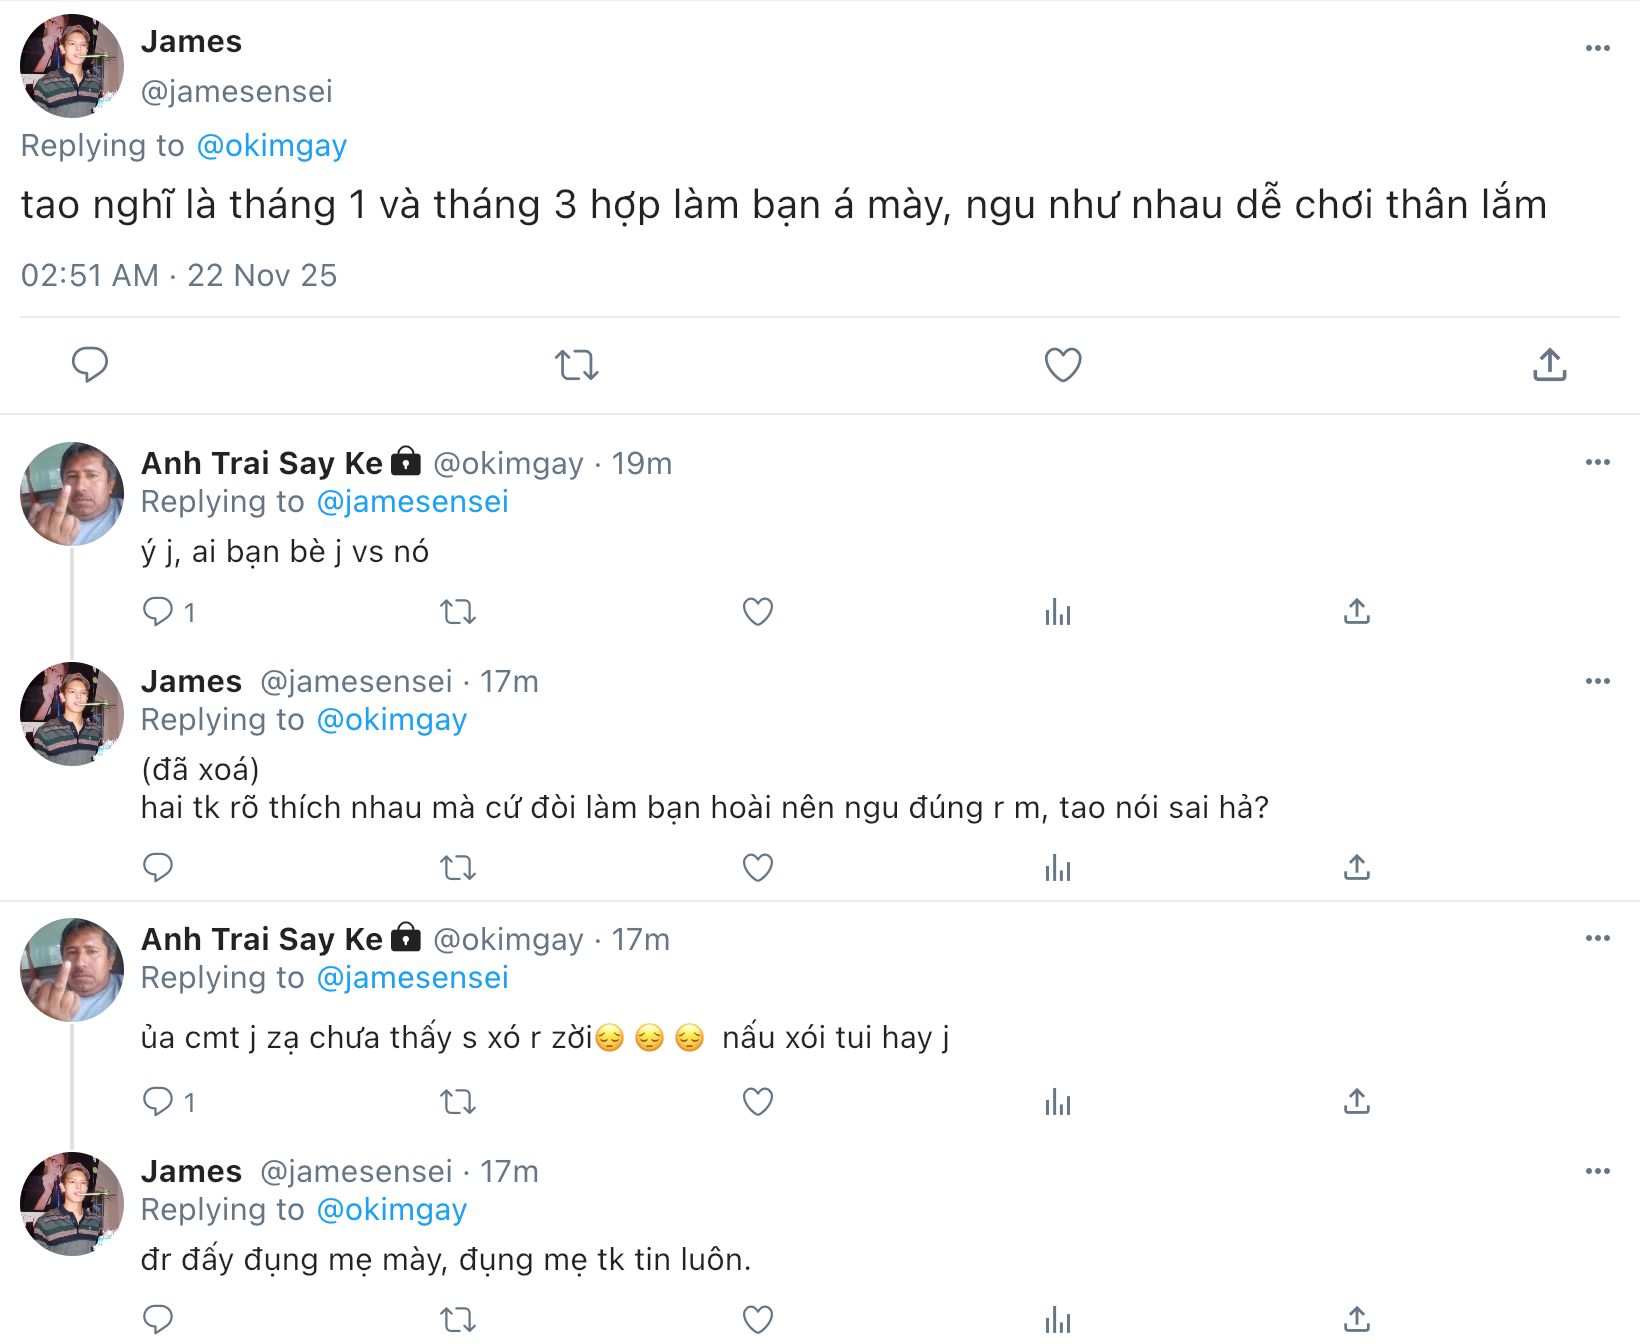Like the main tweet by James
This screenshot has width=1640, height=1344.
coord(1062,365)
